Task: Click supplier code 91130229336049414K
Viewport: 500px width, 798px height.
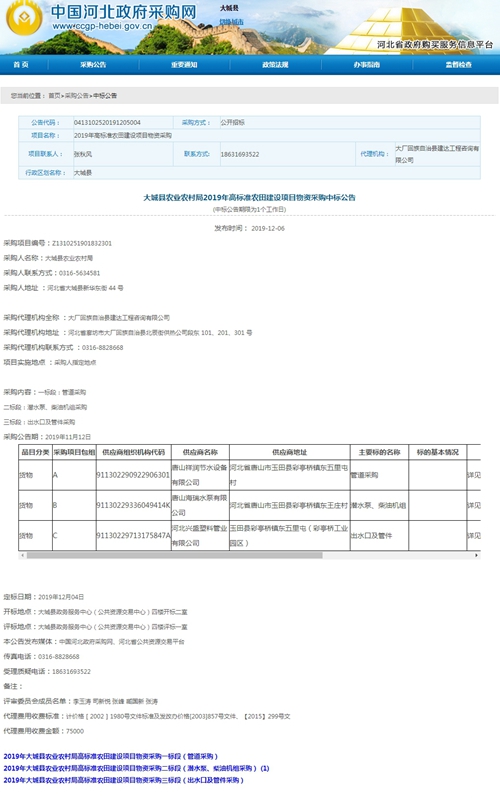Action: 133,505
